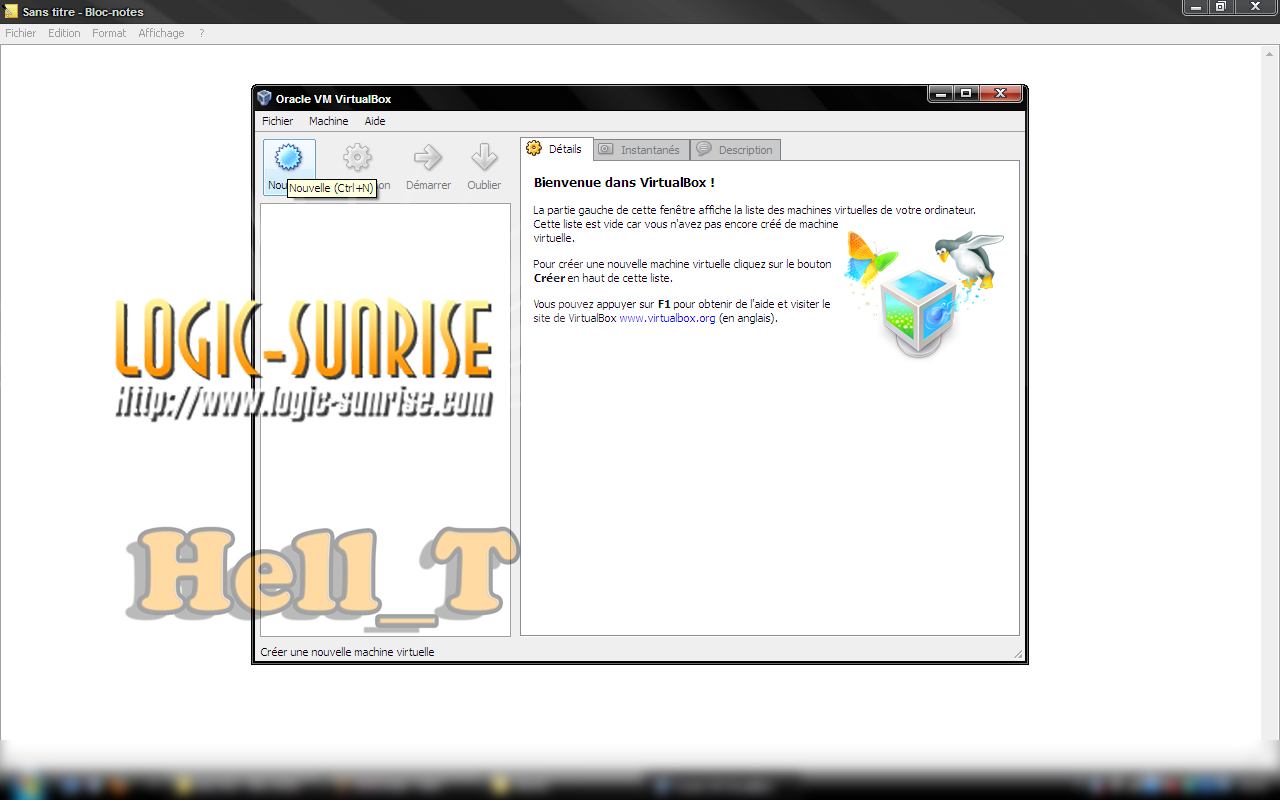Screen dimensions: 1280x800
Task: Click the Démarrer arrow toolbar icon
Action: click(428, 157)
